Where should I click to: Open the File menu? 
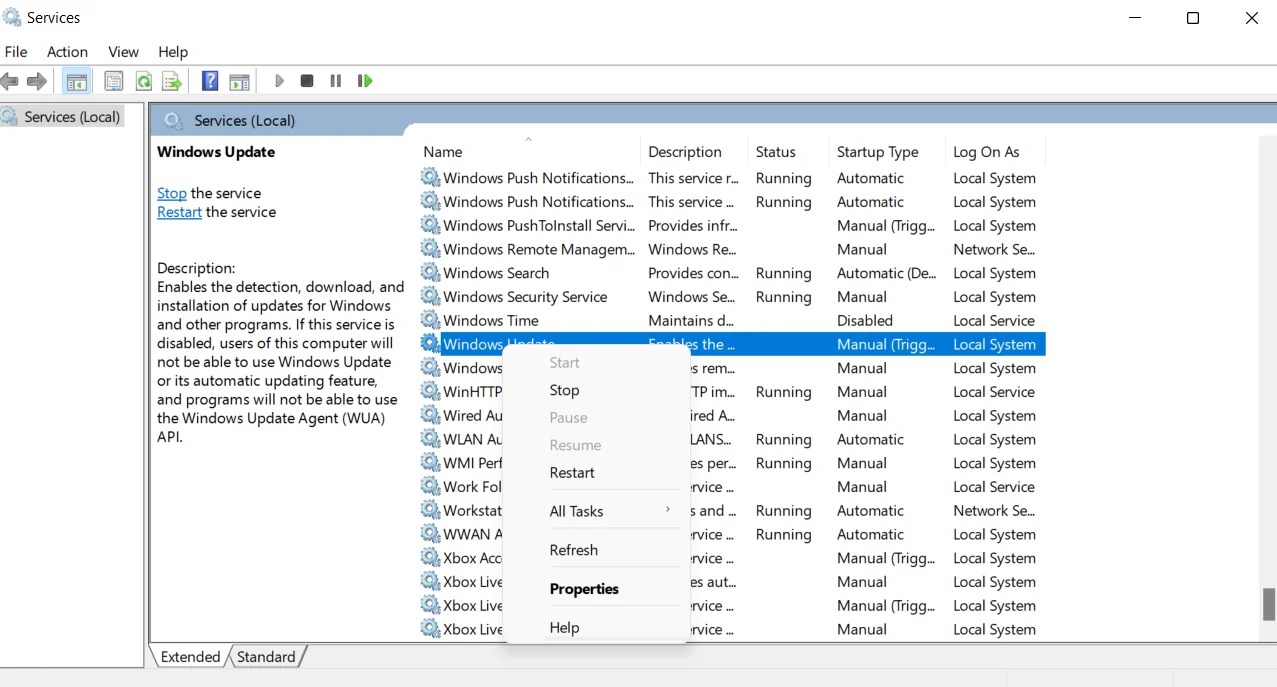pos(16,52)
